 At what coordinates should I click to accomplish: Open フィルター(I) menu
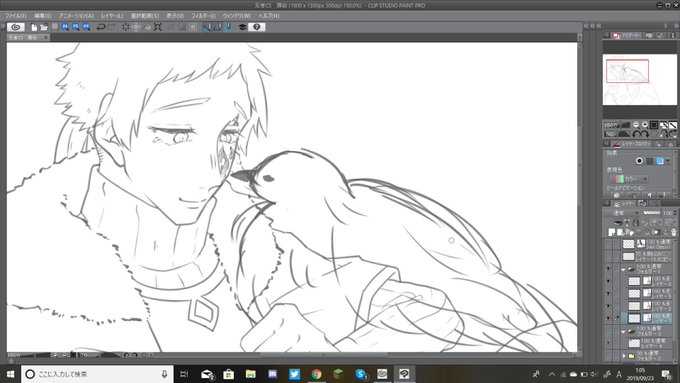[203, 16]
